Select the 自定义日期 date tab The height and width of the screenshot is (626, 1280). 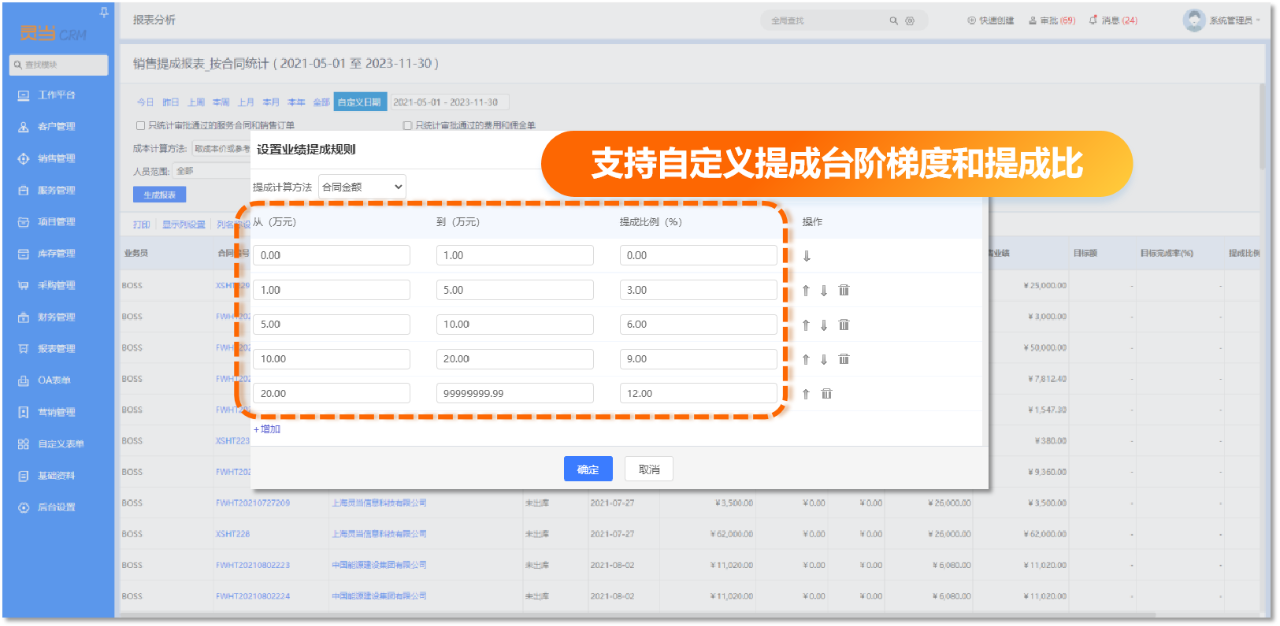tap(359, 102)
